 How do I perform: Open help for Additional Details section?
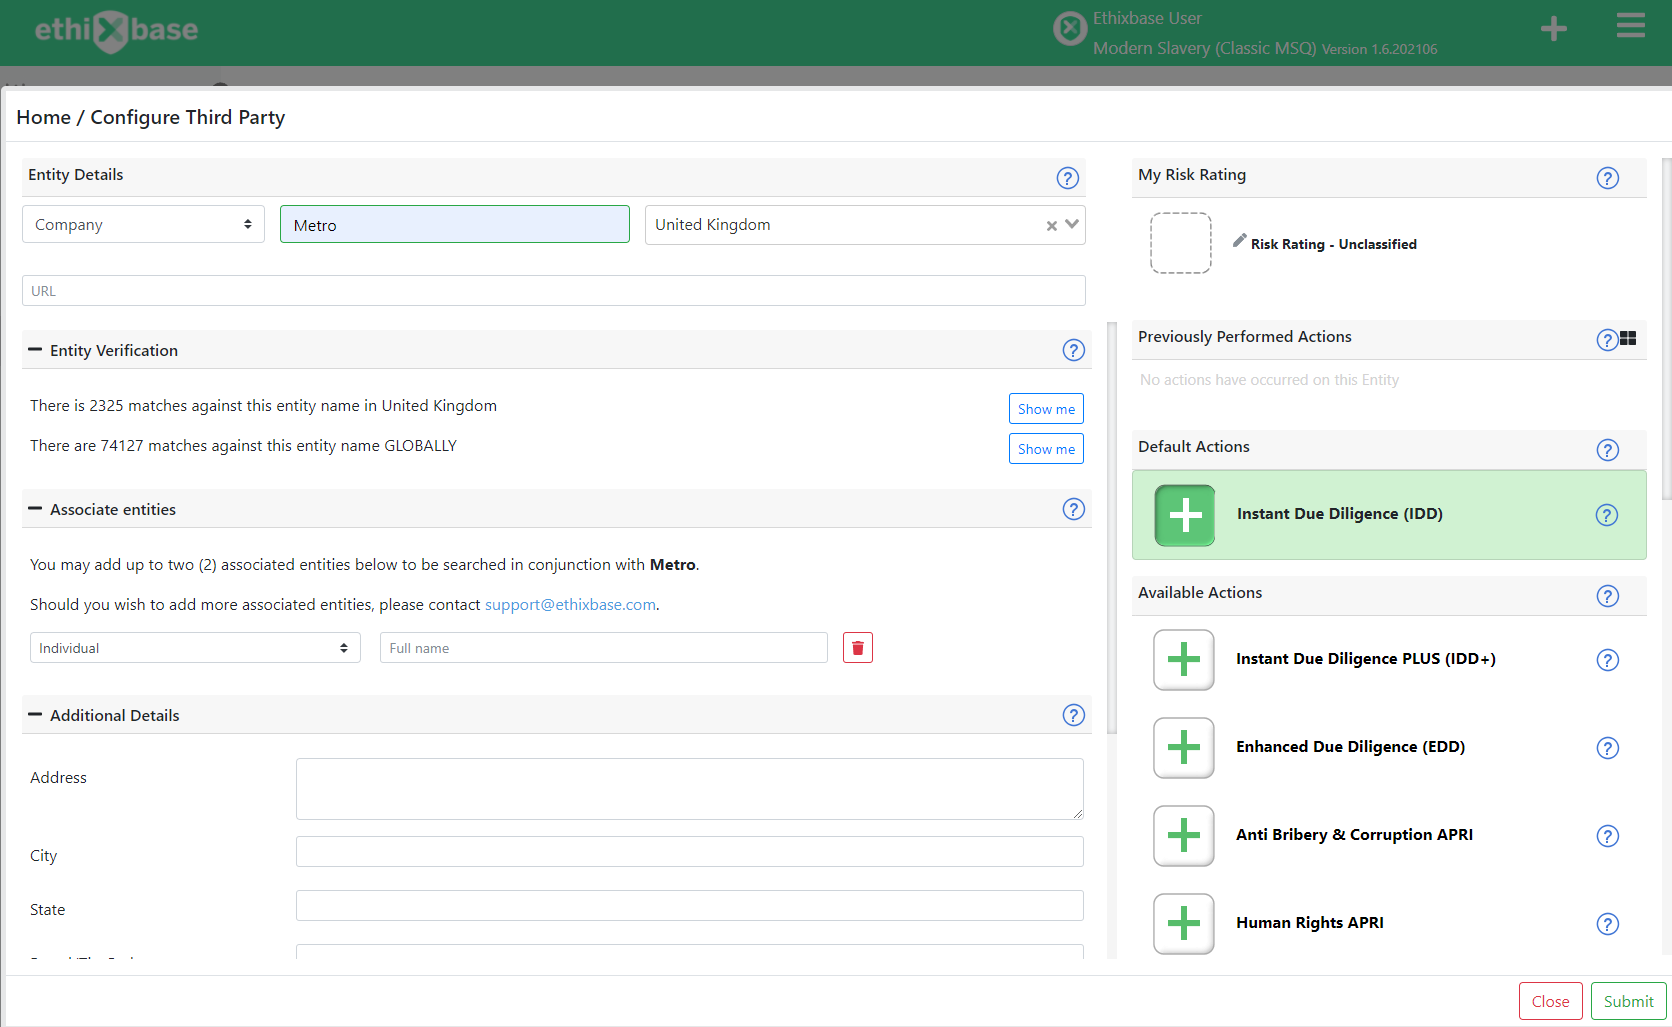click(1073, 715)
